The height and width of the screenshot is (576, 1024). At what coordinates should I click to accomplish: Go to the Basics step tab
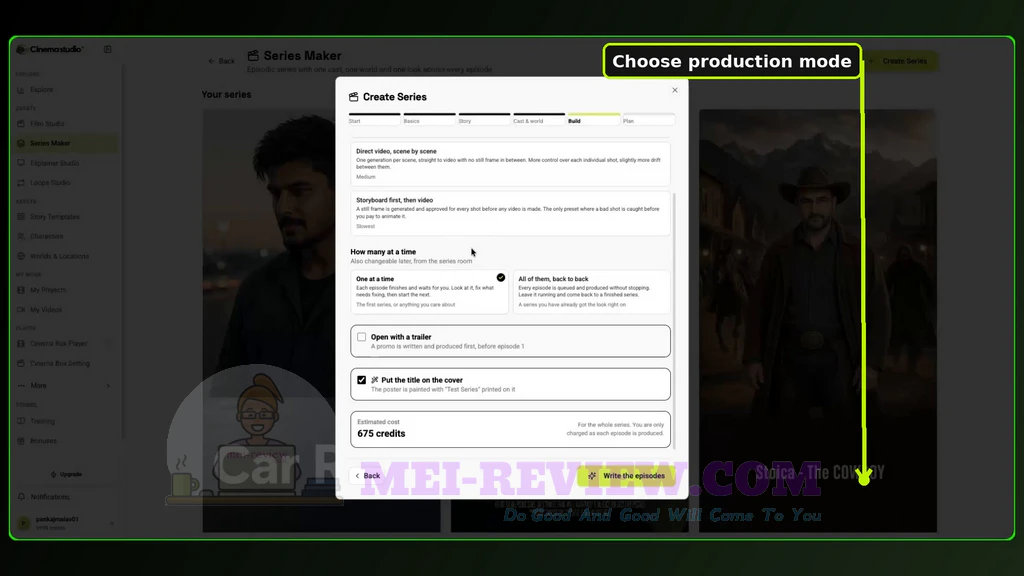pos(429,119)
